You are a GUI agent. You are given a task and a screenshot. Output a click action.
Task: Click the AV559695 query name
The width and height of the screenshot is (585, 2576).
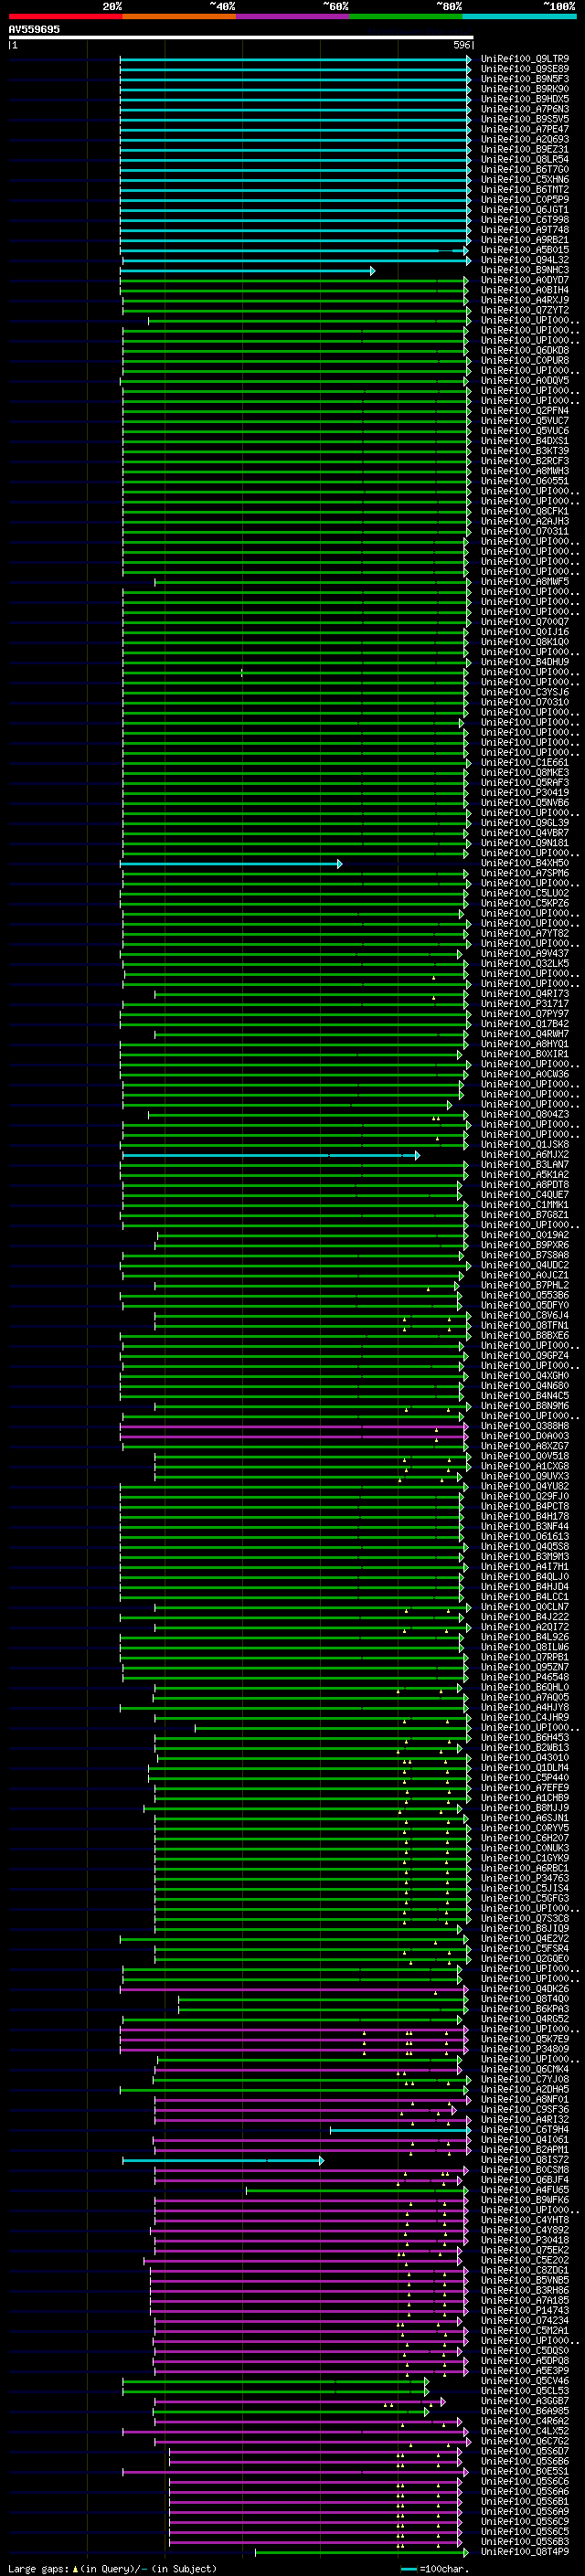click(34, 29)
